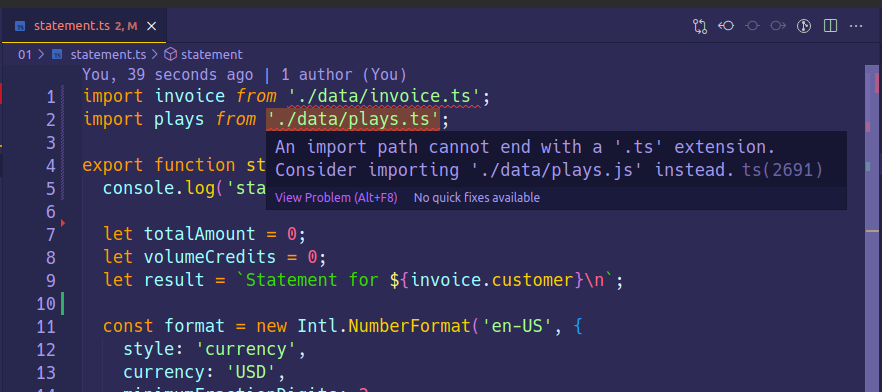Open the source control changes icon
This screenshot has height=392, width=882.
(x=700, y=26)
